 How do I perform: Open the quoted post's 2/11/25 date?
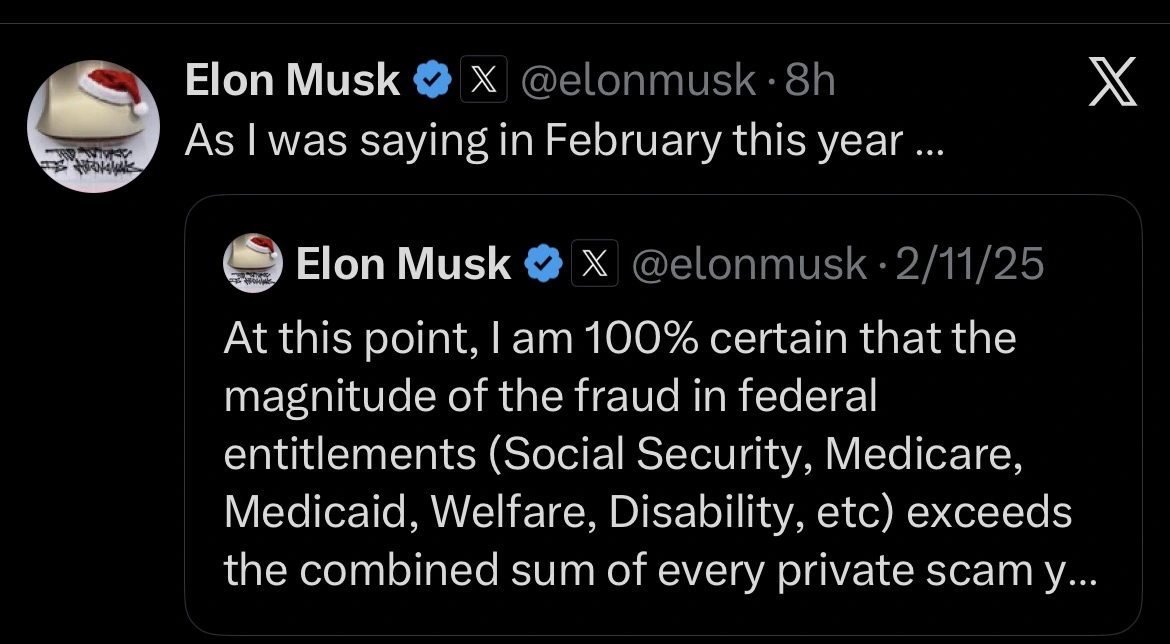point(969,264)
